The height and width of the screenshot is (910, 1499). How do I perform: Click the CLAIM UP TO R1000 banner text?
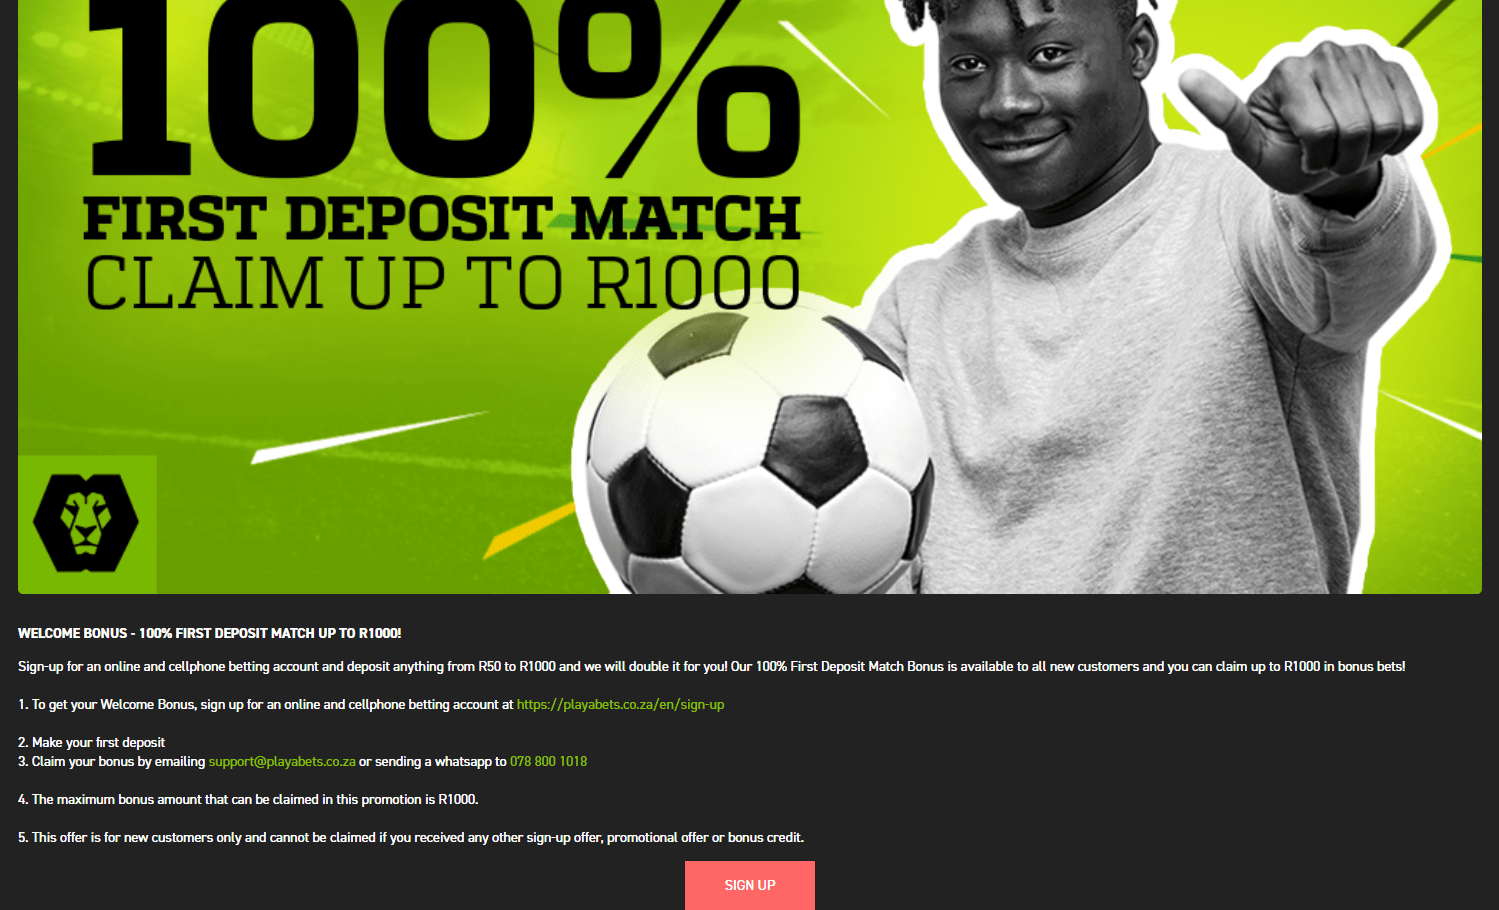442,283
